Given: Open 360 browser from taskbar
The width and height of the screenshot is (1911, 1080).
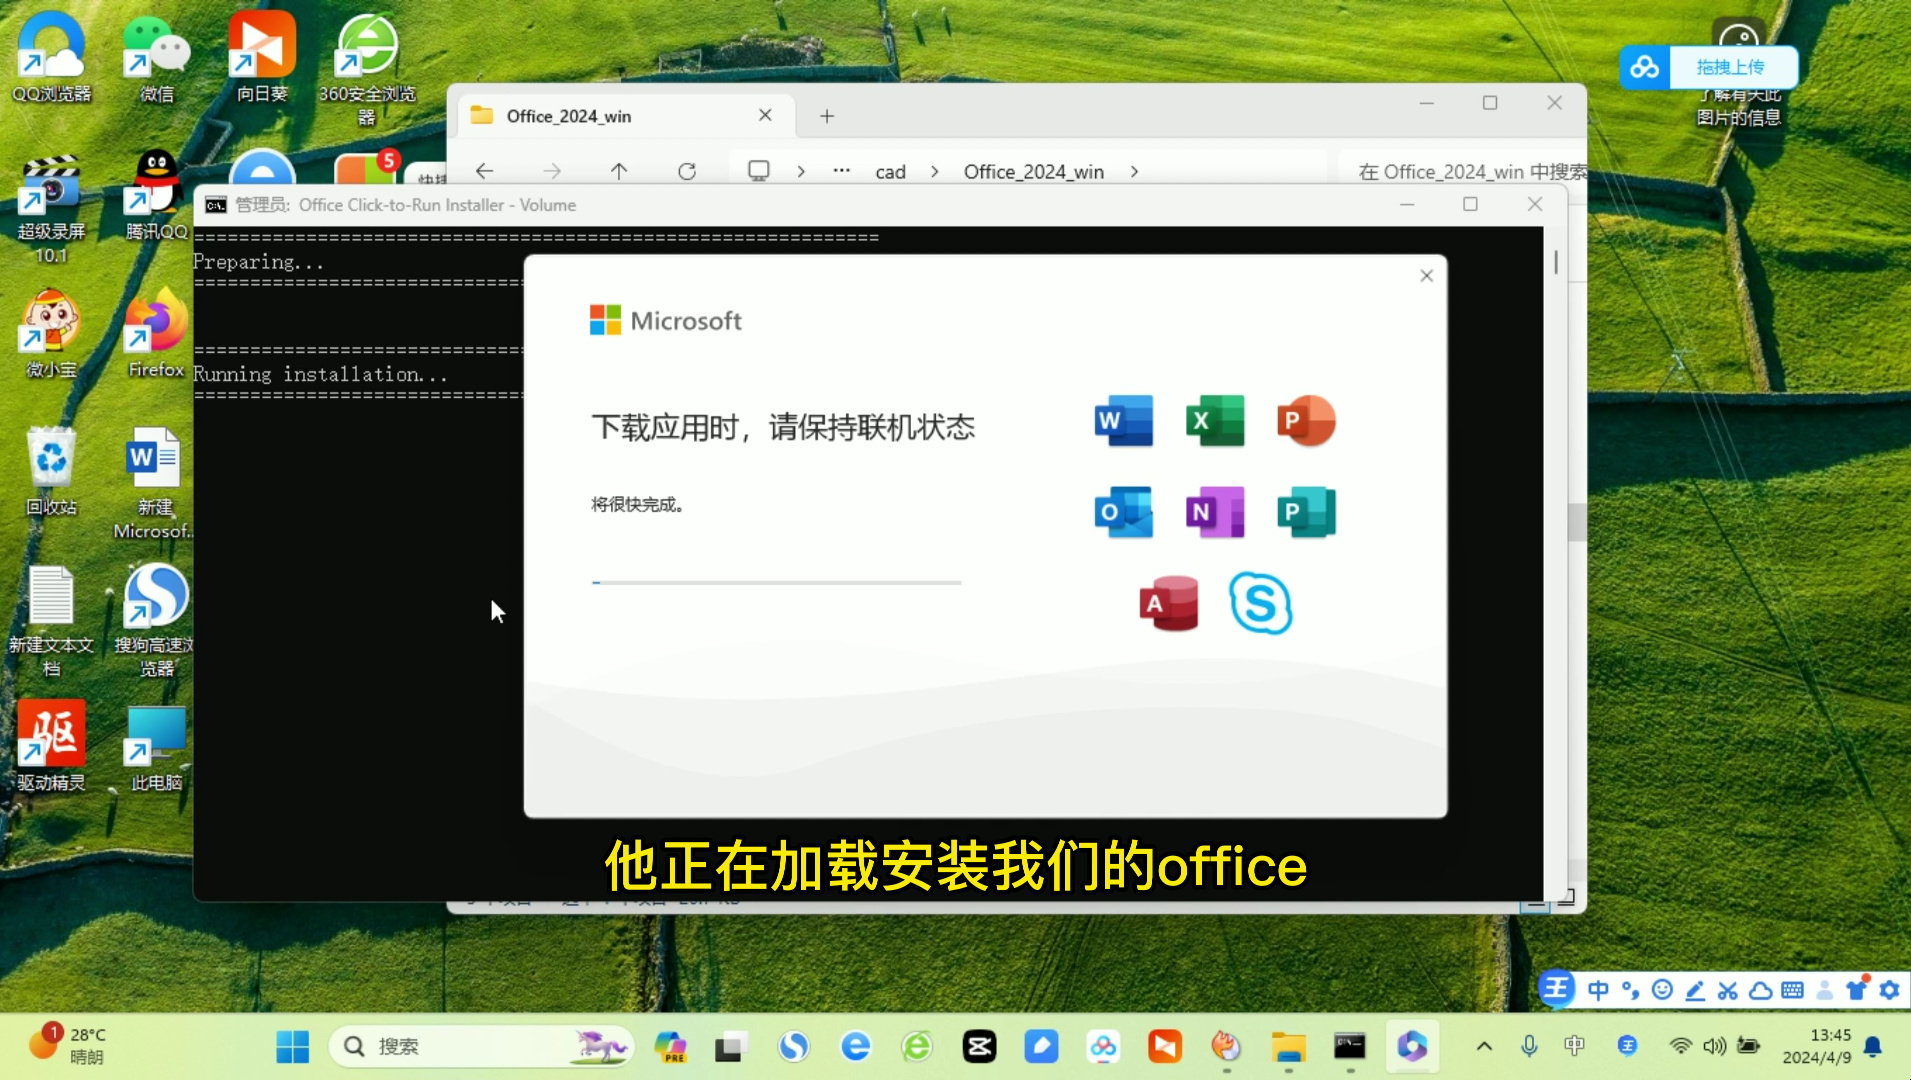Looking at the screenshot, I should 917,1047.
